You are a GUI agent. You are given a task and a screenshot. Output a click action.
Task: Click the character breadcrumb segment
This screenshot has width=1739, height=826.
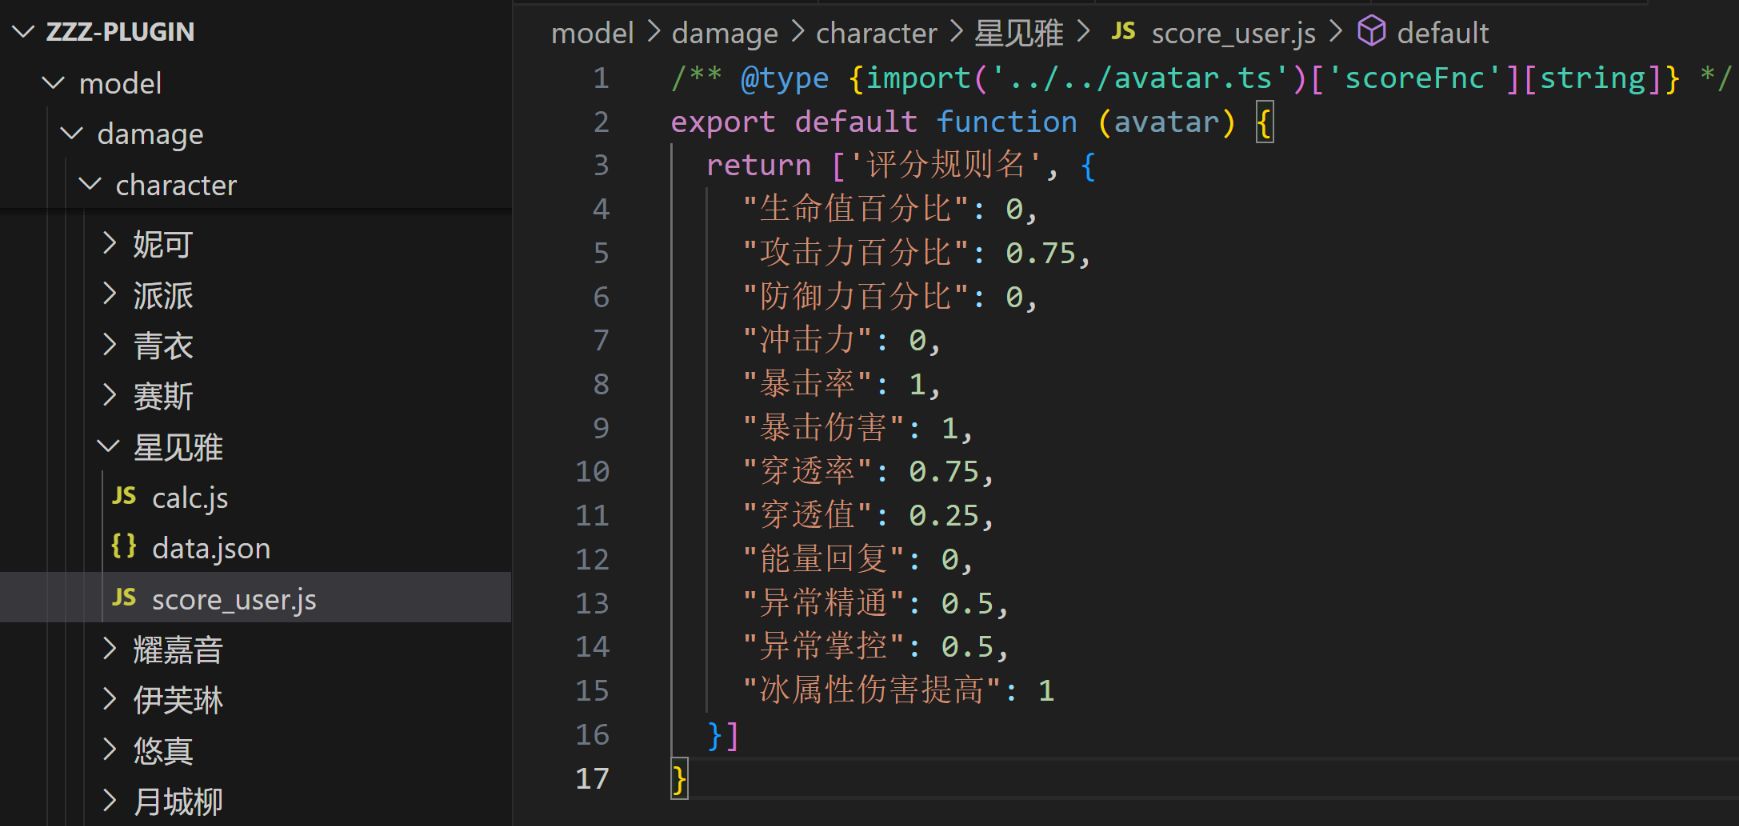[877, 33]
